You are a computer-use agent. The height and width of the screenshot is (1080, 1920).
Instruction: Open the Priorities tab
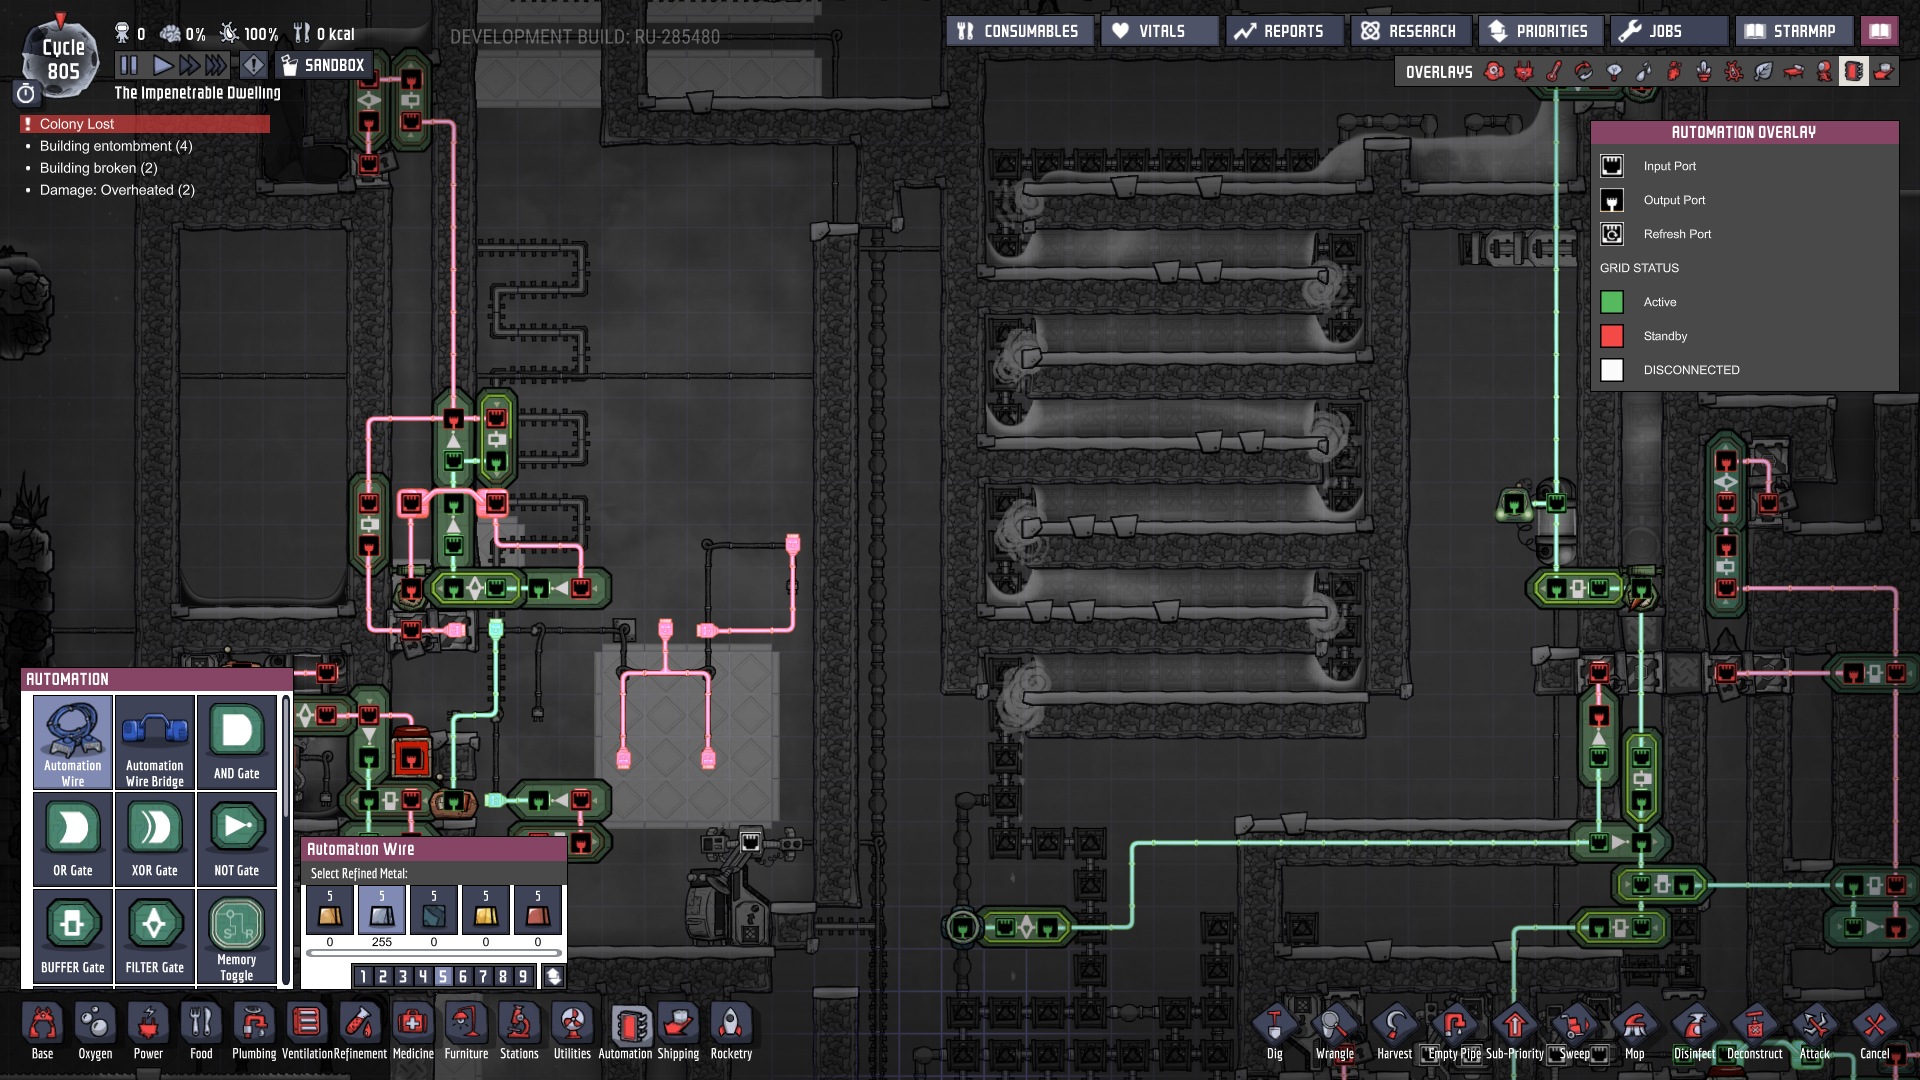click(1540, 31)
